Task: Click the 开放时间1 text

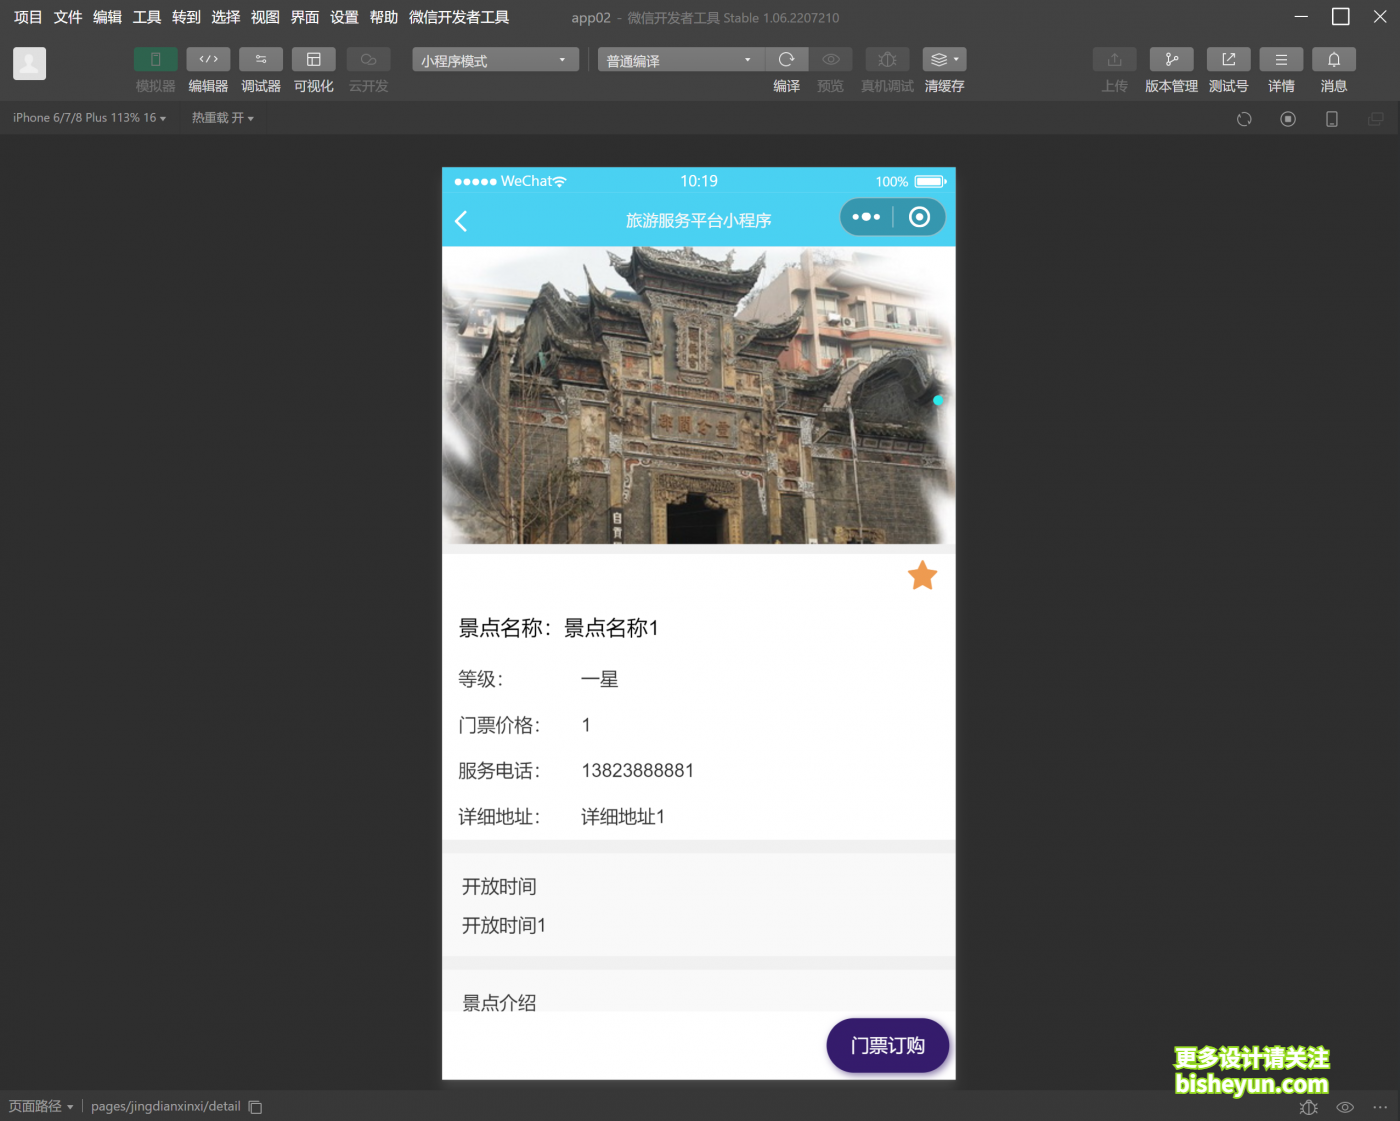Action: (x=504, y=926)
